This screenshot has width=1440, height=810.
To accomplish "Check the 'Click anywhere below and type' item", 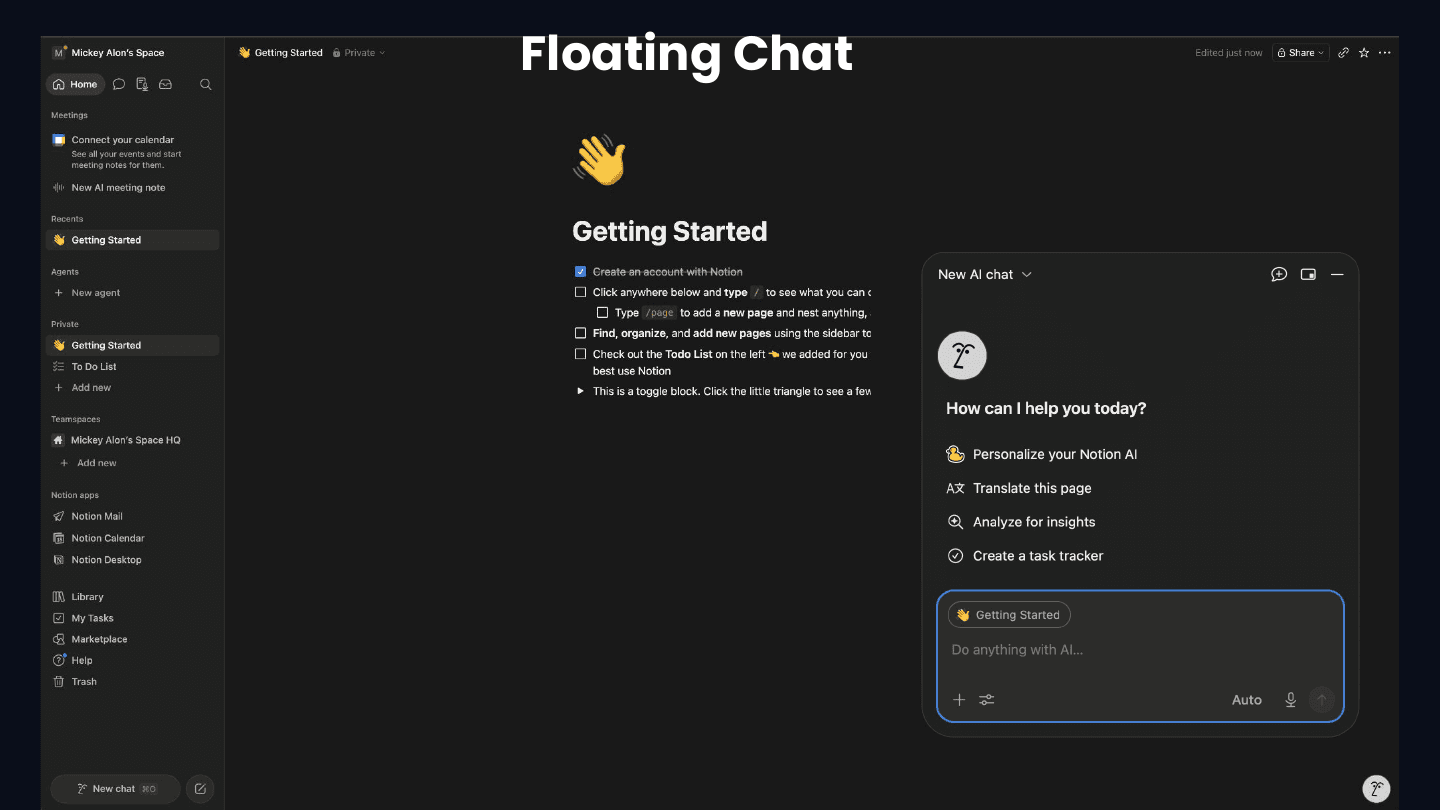I will pos(580,293).
